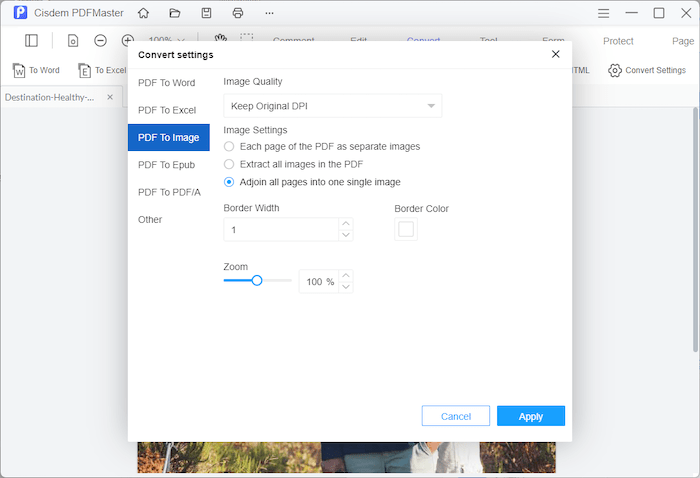Open the Border Color swatch
The image size is (700, 478).
pyautogui.click(x=406, y=230)
